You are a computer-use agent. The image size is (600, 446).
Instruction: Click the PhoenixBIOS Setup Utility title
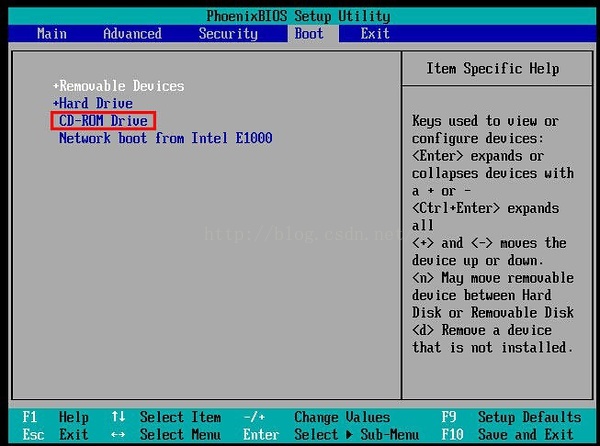298,16
